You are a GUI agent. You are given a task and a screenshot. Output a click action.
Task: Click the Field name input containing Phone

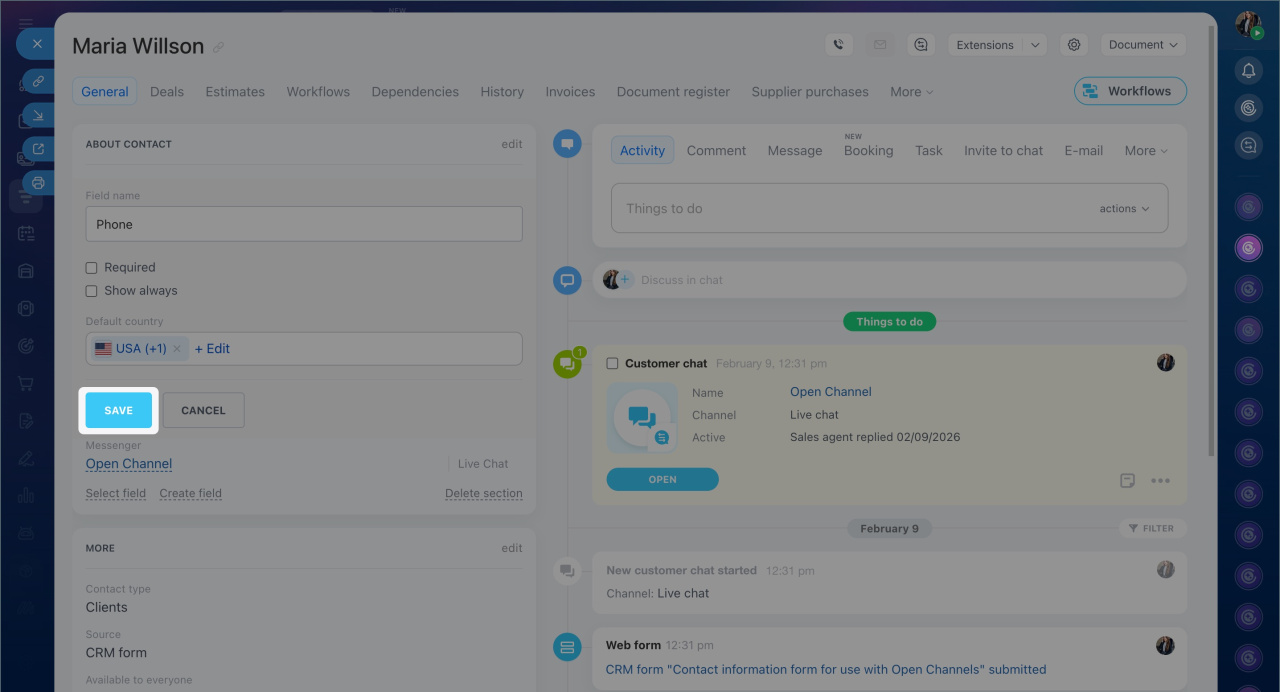[304, 224]
